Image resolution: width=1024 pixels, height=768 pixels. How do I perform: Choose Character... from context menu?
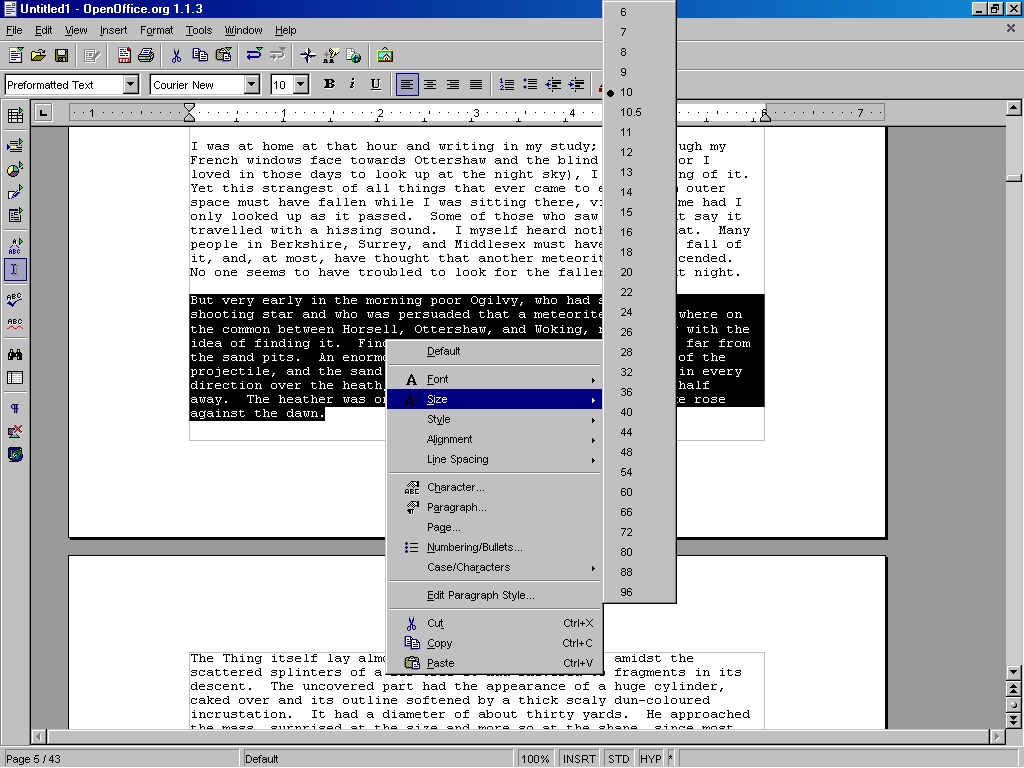coord(455,488)
